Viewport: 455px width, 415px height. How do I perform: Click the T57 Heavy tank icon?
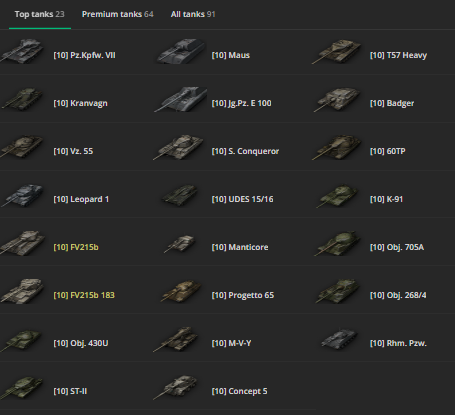pyautogui.click(x=337, y=52)
